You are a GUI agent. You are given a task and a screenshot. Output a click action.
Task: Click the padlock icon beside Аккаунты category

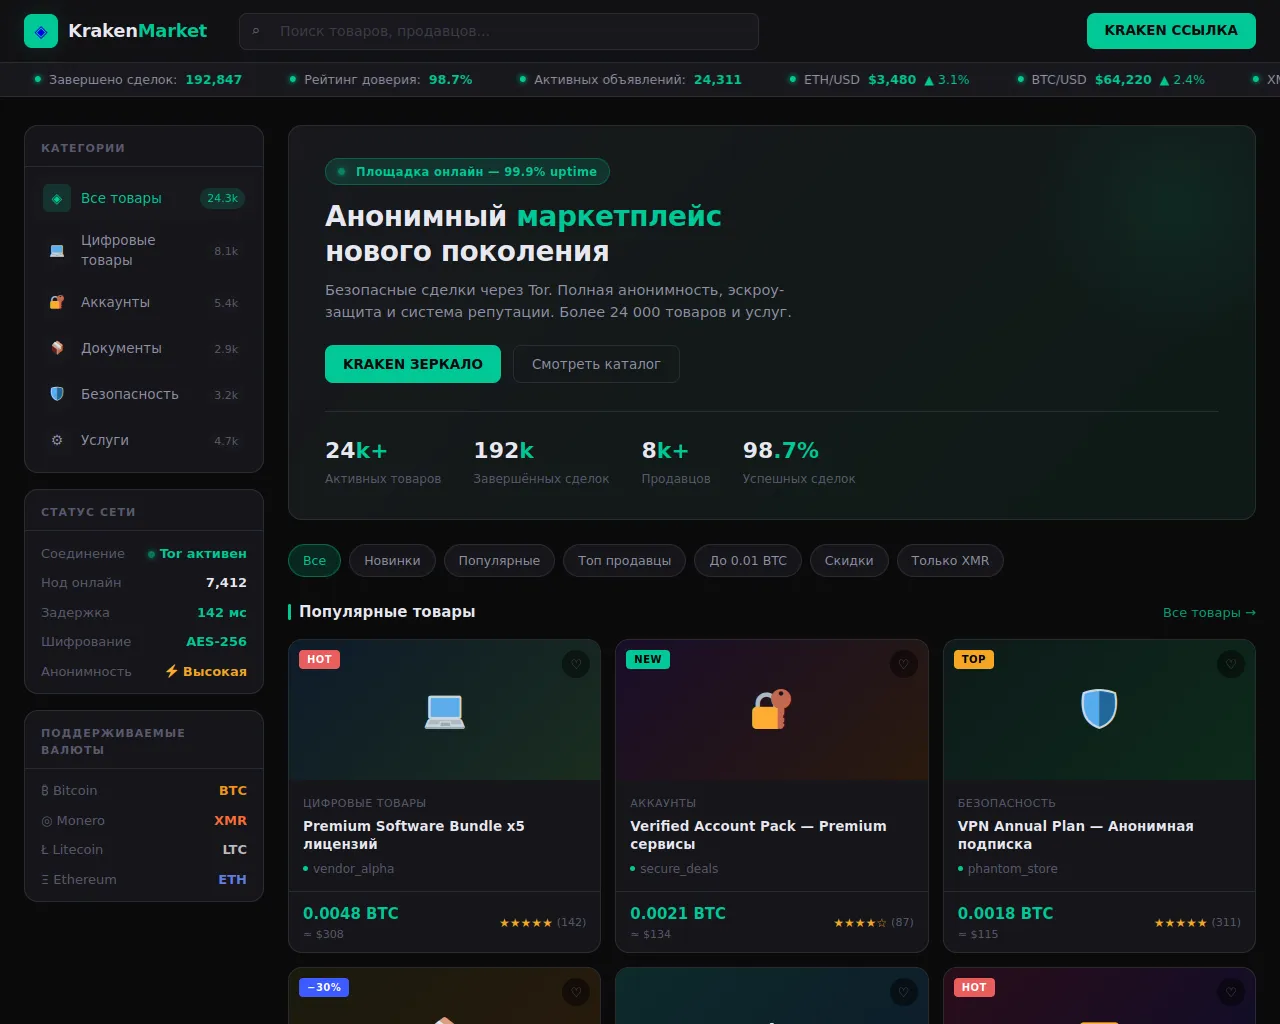57,302
